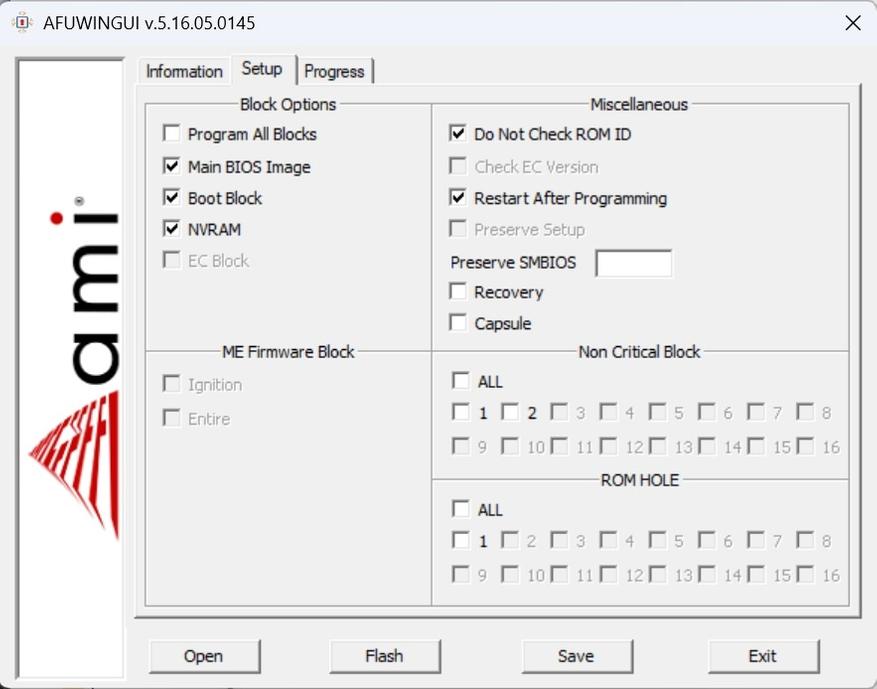
Task: Open the Progress tab
Action: [334, 72]
